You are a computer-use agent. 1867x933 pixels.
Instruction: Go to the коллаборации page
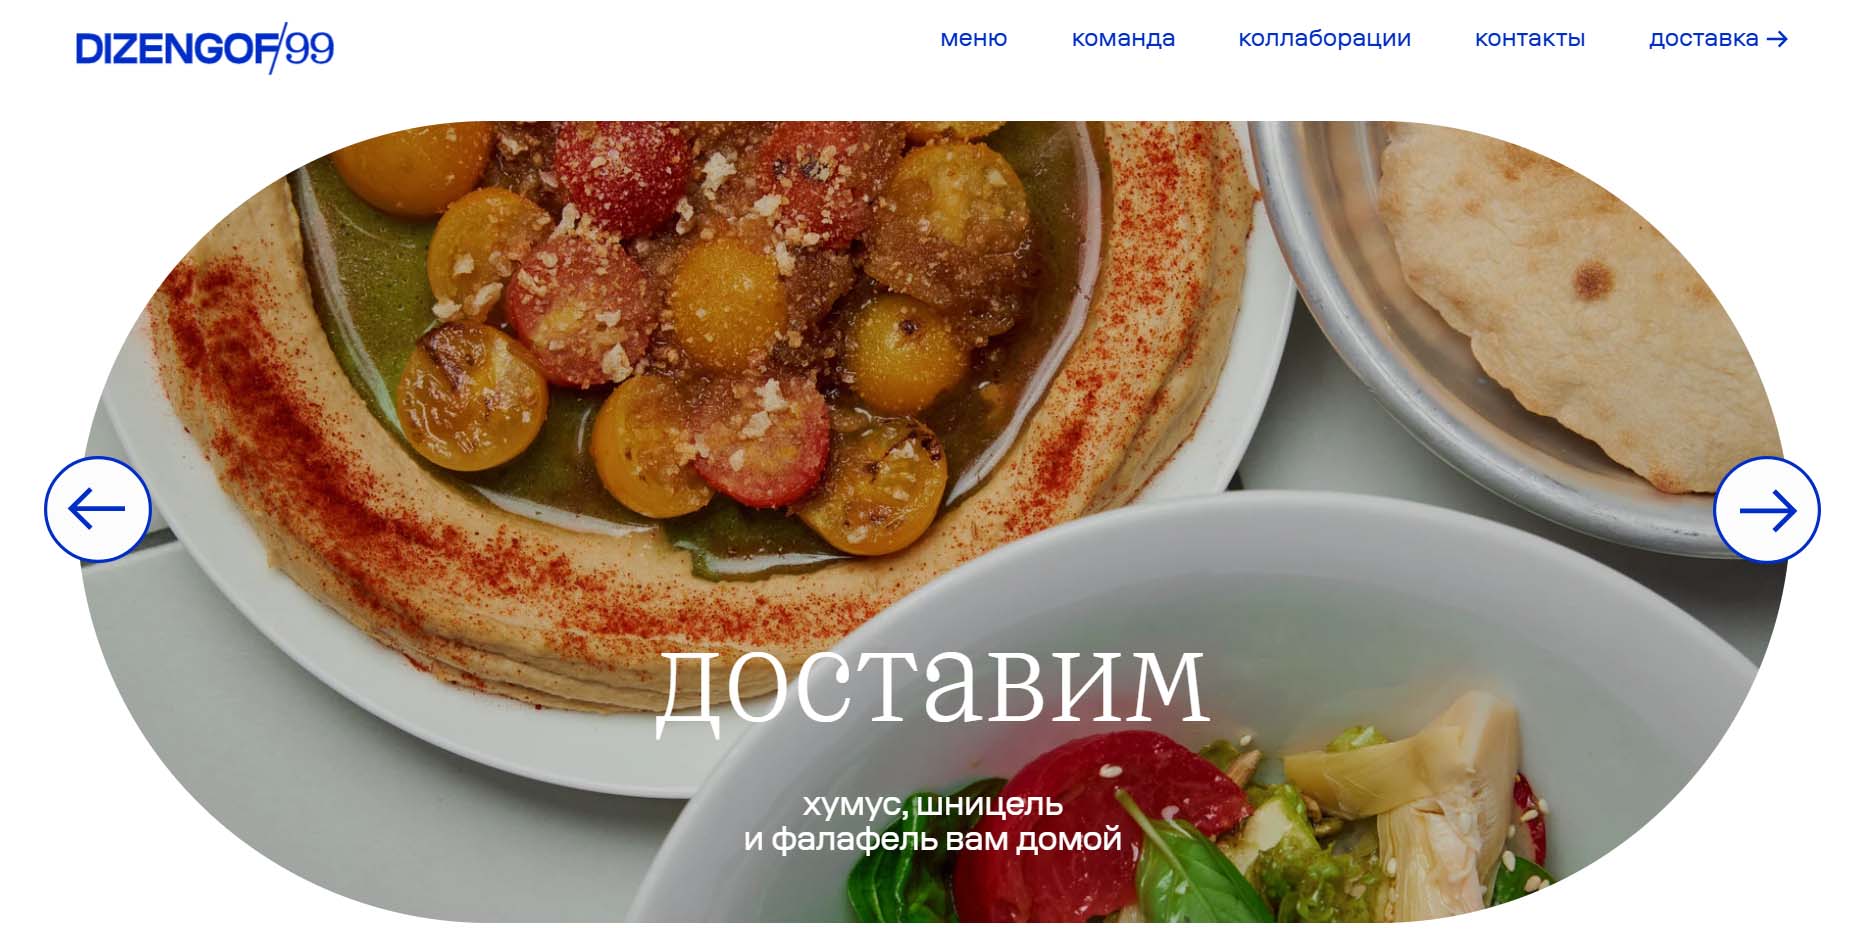pos(1324,39)
